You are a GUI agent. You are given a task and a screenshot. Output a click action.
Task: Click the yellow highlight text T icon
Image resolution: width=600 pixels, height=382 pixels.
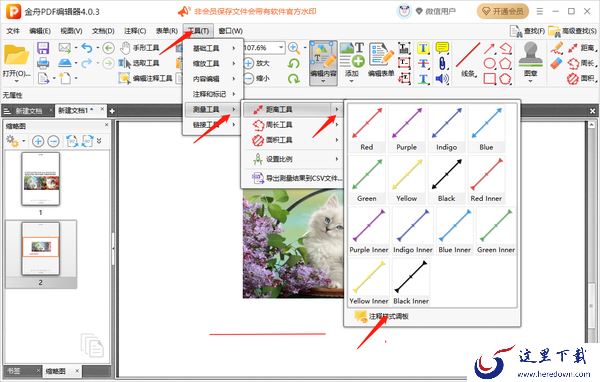click(423, 48)
